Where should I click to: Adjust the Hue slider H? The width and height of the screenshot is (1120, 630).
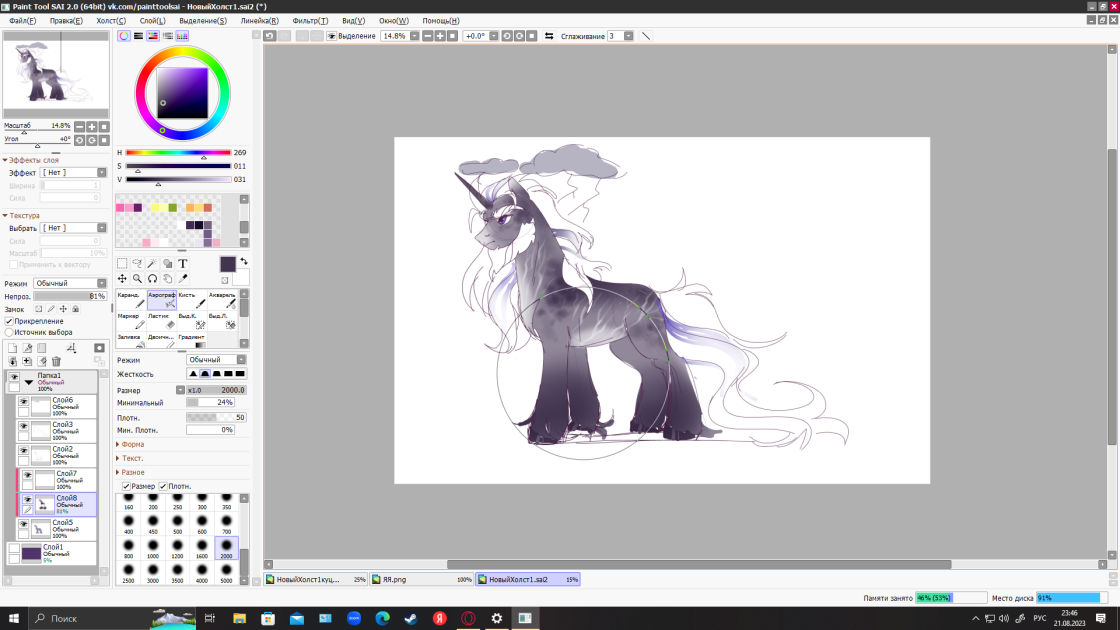point(179,153)
